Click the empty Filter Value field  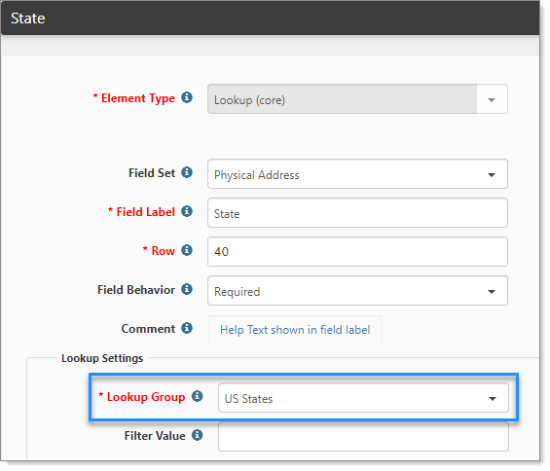click(x=363, y=437)
